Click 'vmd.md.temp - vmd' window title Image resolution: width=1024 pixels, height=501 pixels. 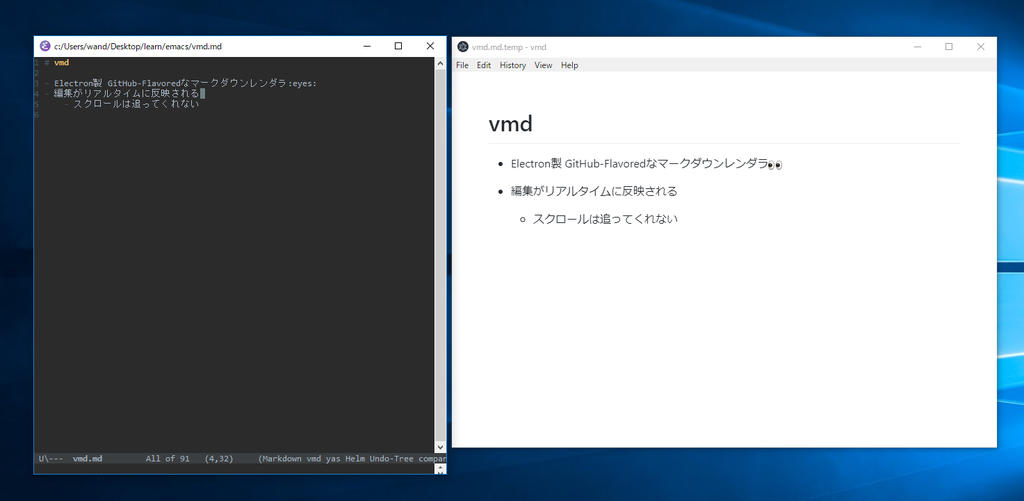[509, 47]
